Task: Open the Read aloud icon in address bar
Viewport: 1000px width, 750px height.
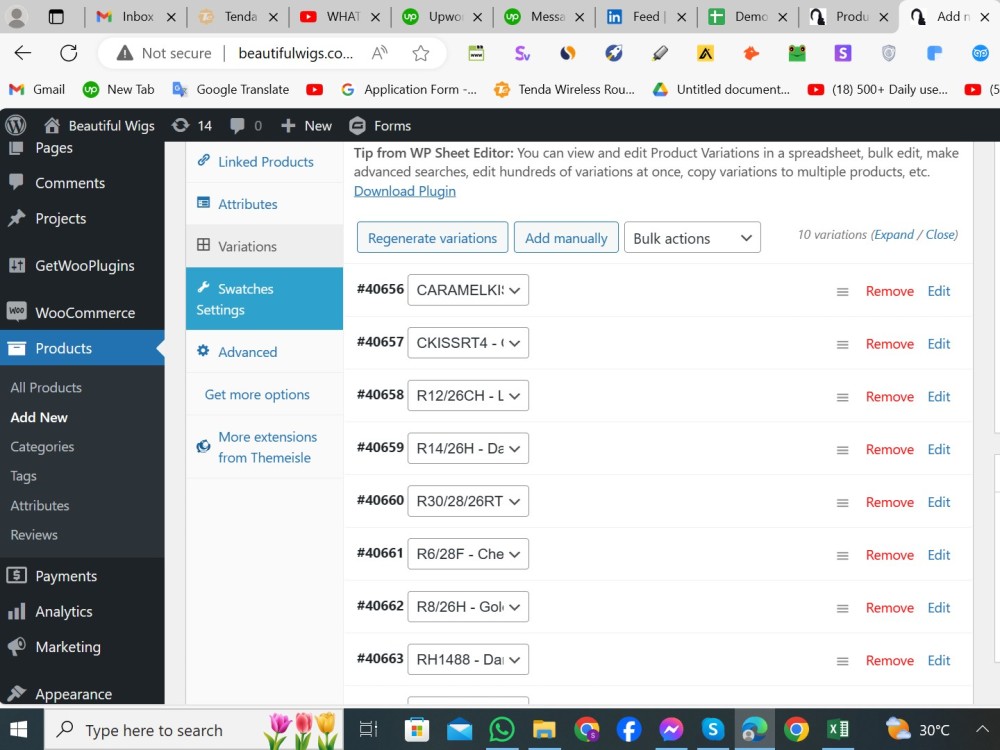Action: 379,54
